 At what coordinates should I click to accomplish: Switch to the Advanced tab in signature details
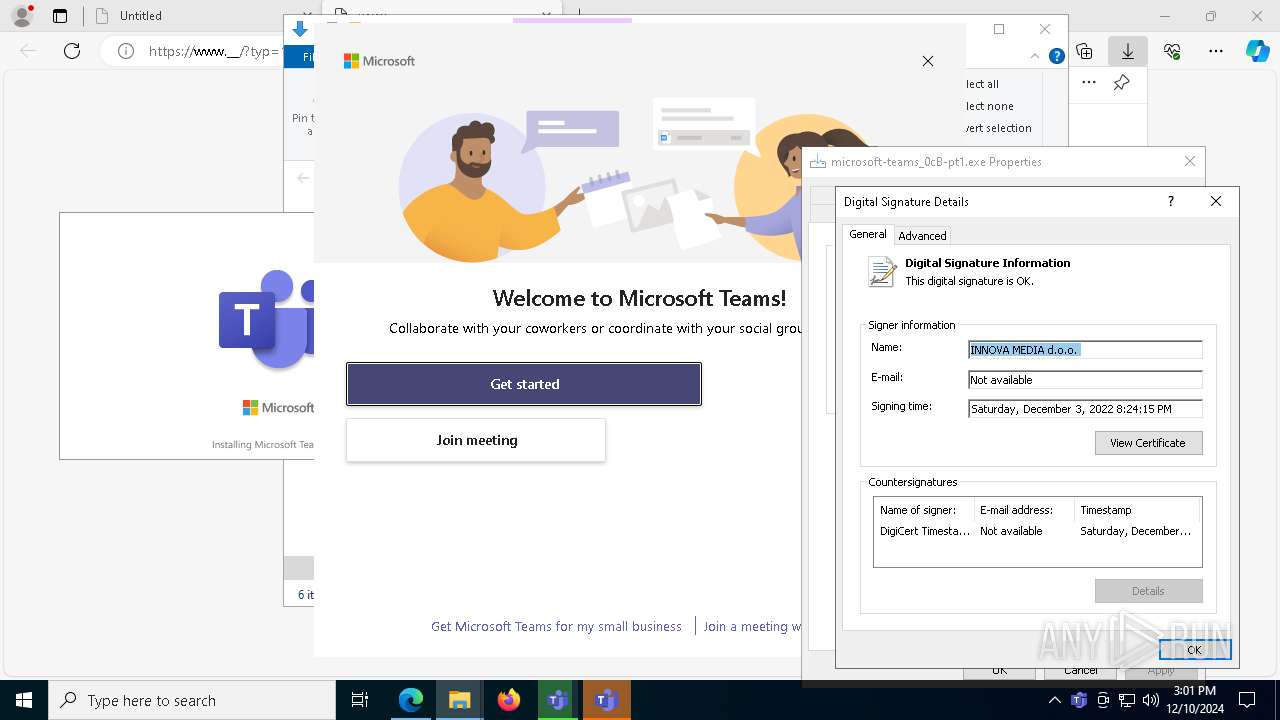click(x=922, y=236)
